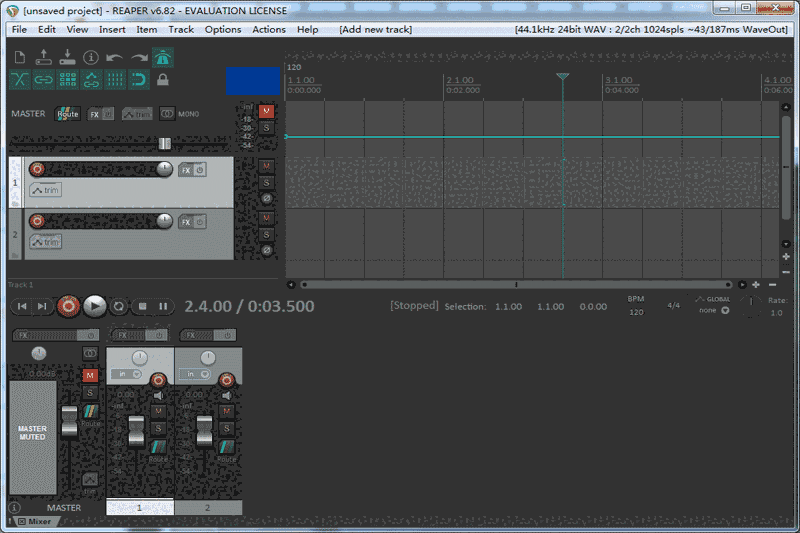Open Project Settings info icon in toolbar

coord(91,57)
